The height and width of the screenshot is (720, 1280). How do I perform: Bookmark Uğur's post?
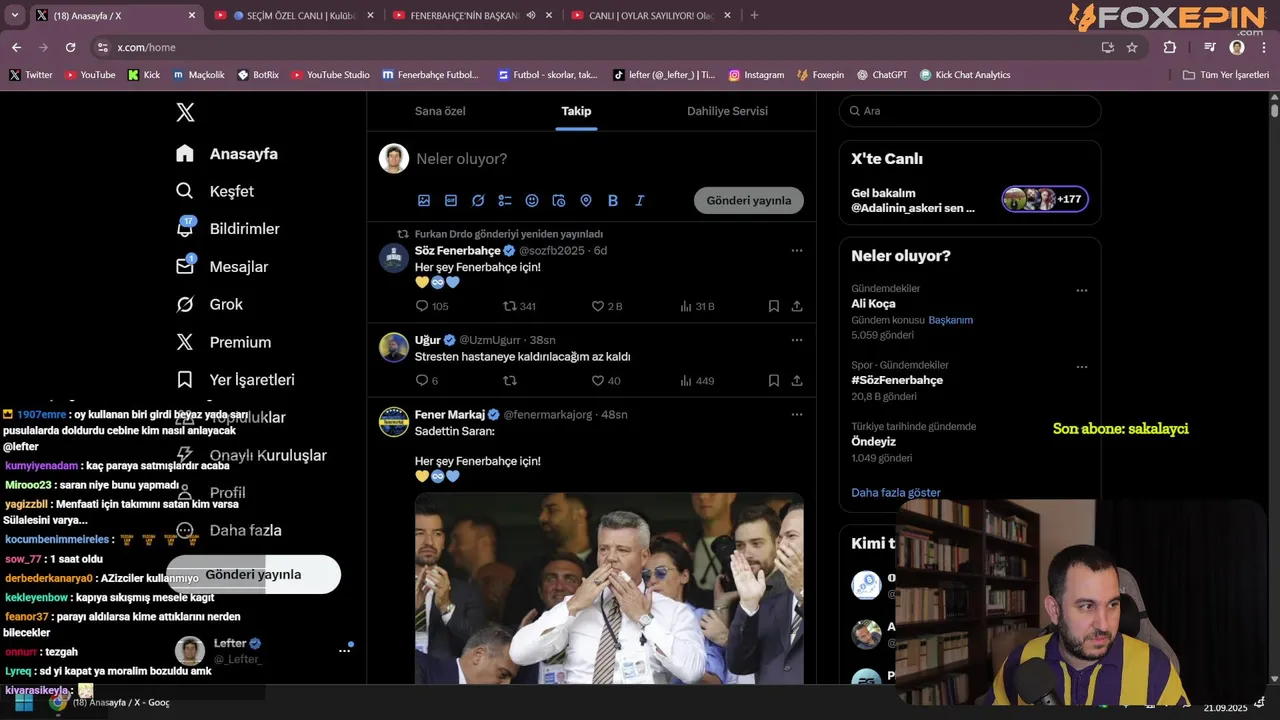coord(774,381)
